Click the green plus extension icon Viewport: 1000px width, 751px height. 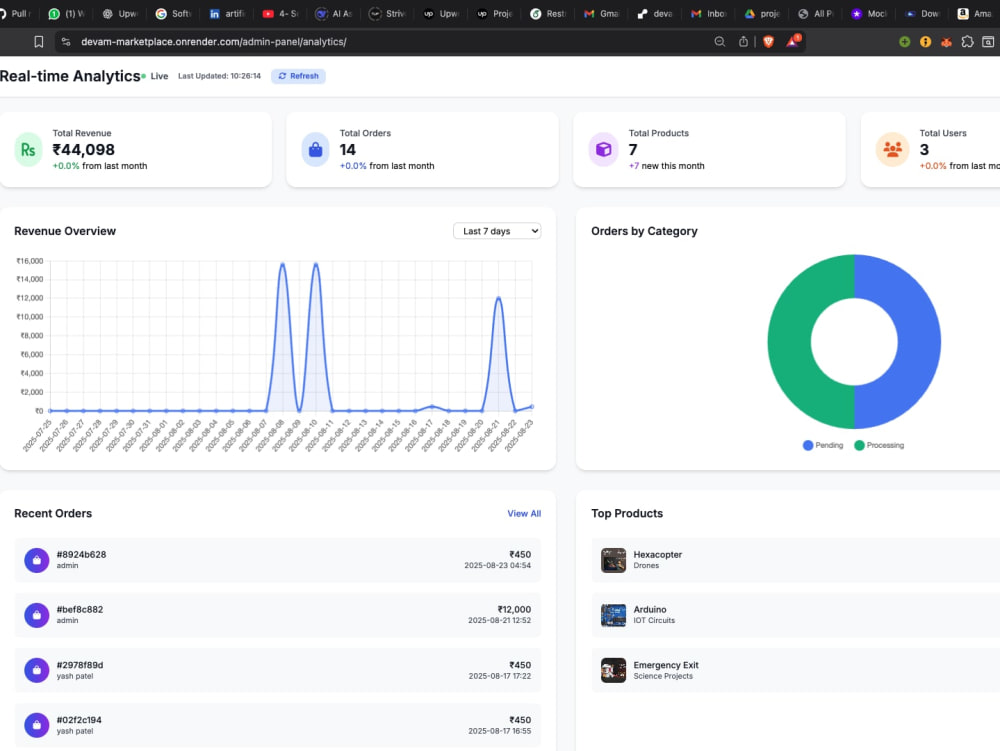[x=904, y=42]
